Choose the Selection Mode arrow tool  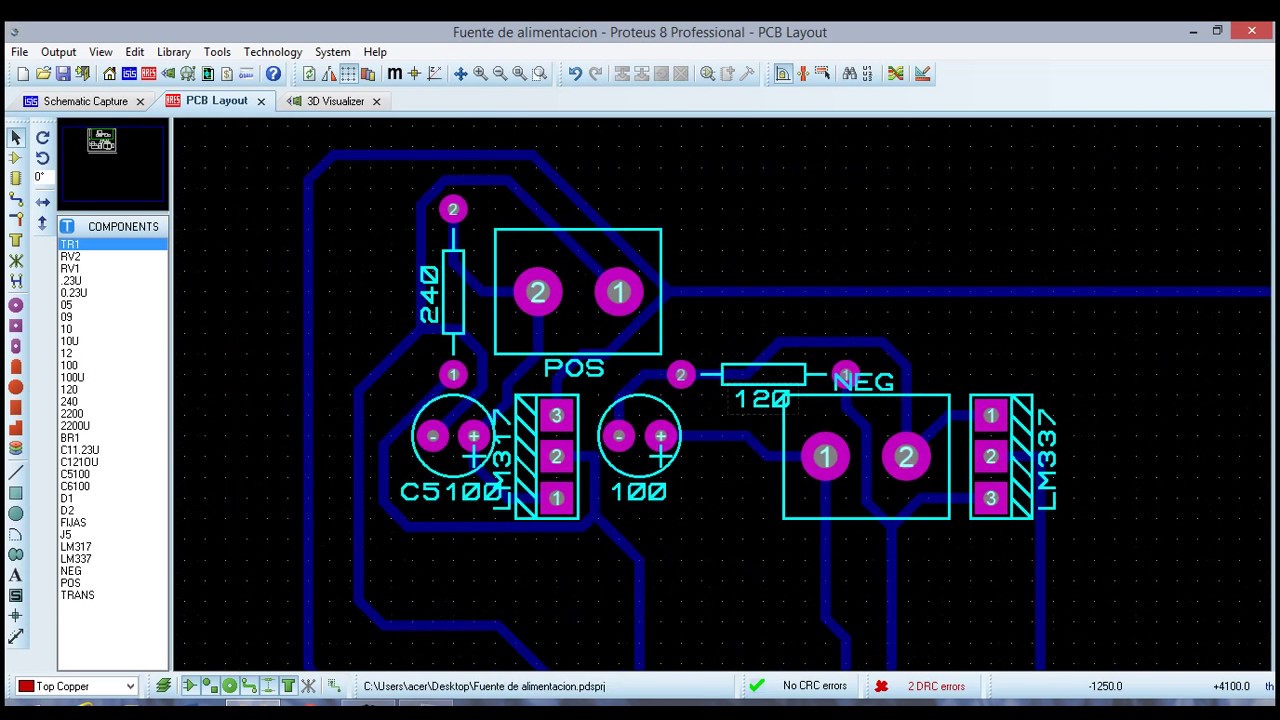tap(16, 137)
